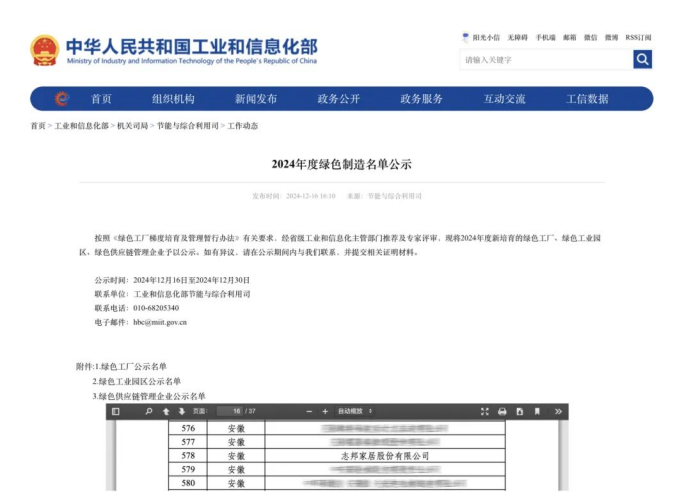Open the 互动交流 navigation tab
Viewport: 692px width, 500px height.
point(504,99)
